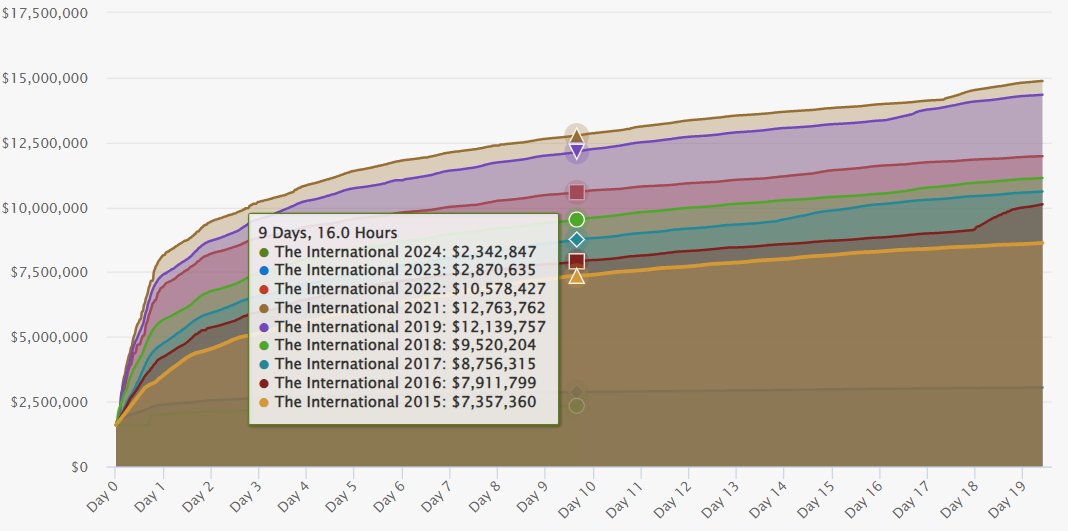Click the 'Day 0' x-axis label

point(101,496)
